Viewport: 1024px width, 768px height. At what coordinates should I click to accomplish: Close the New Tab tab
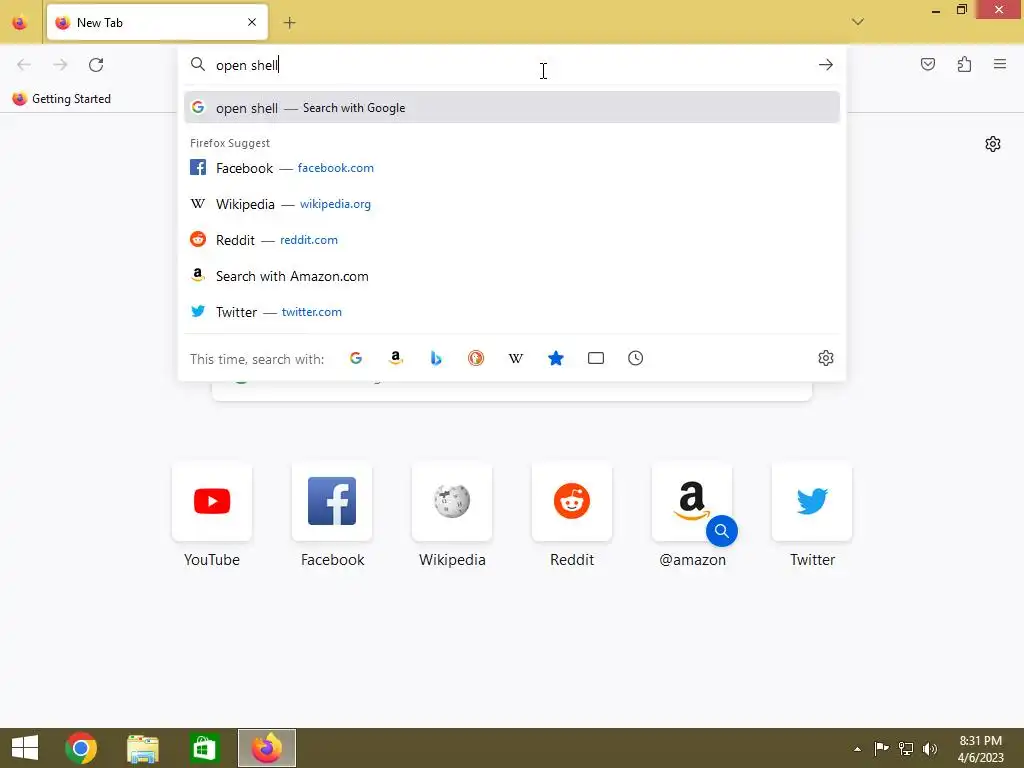coord(252,22)
